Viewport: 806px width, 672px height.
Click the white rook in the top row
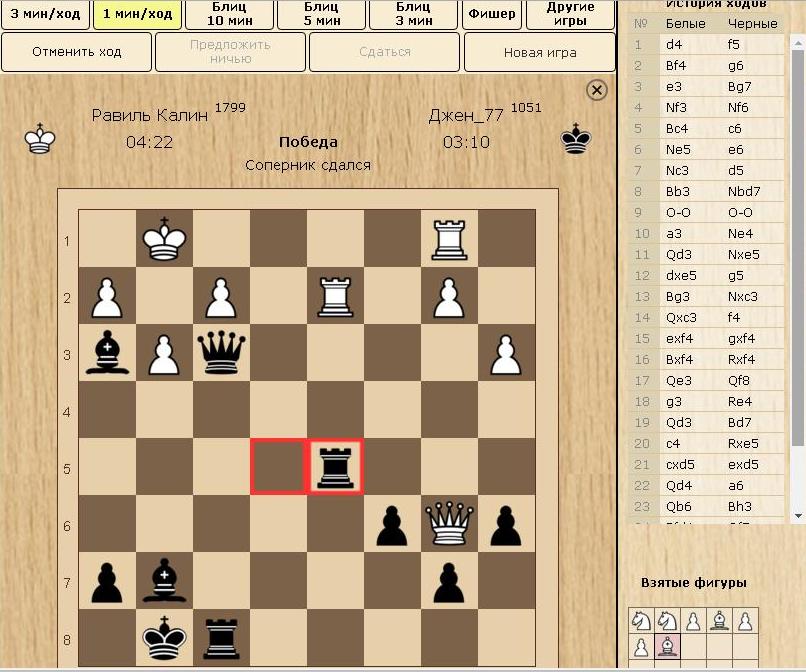click(449, 239)
